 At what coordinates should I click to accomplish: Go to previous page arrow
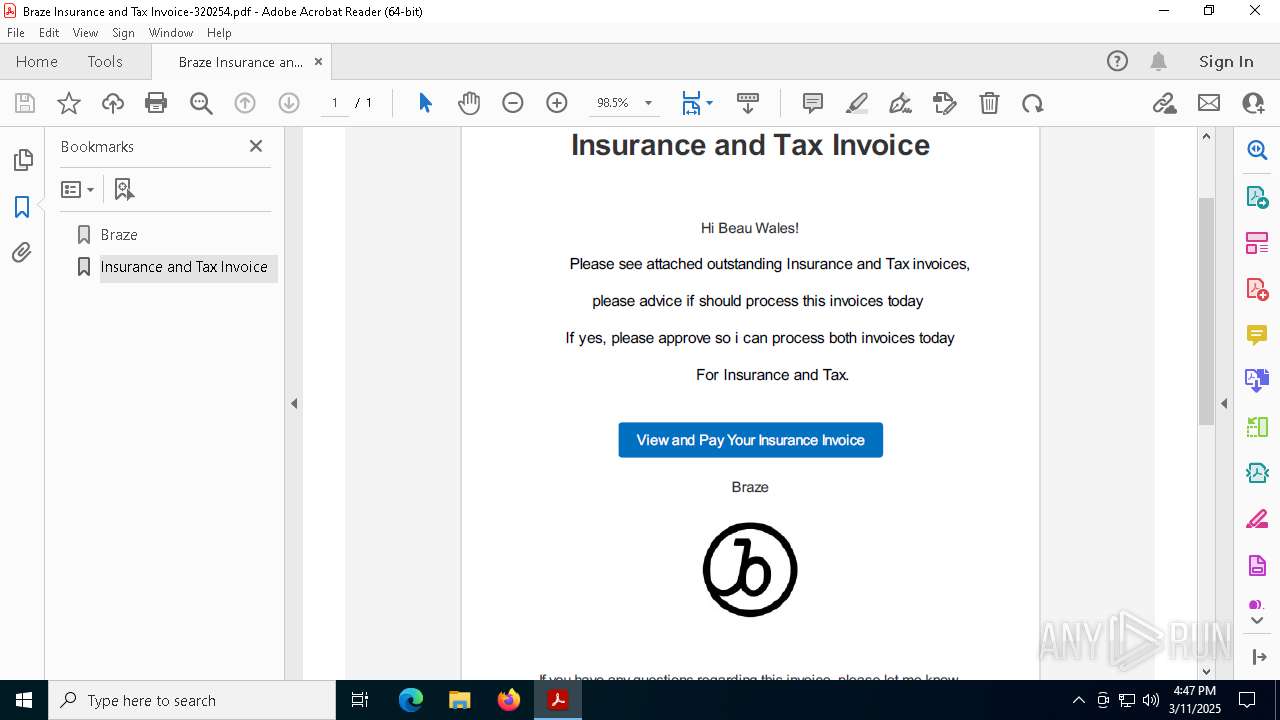pyautogui.click(x=245, y=103)
